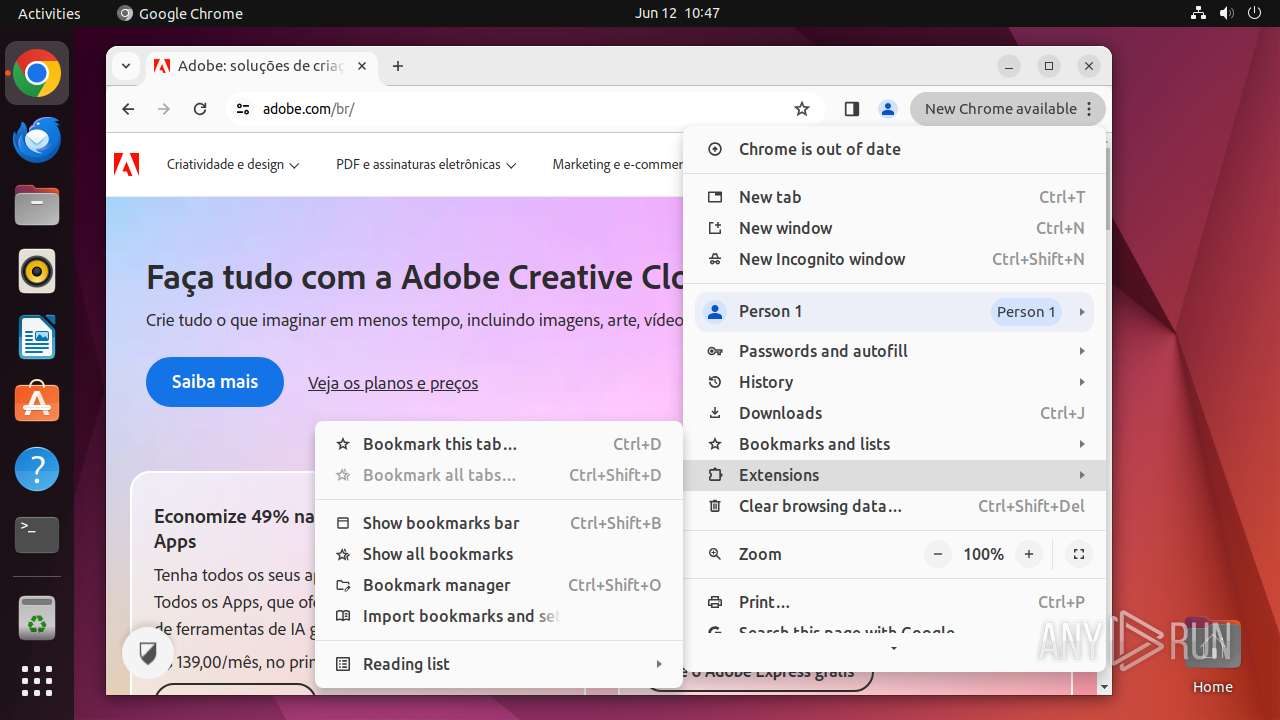Toggle Show bookmarks bar
The height and width of the screenshot is (720, 1280).
point(498,523)
